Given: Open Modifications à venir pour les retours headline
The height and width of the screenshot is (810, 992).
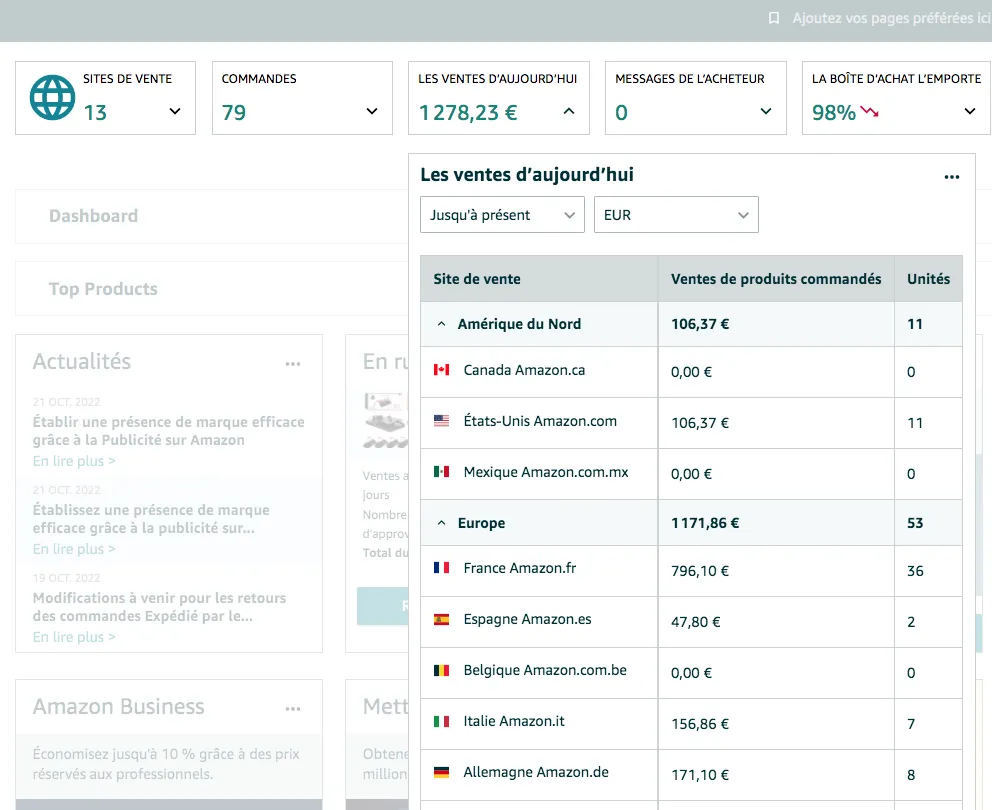Looking at the screenshot, I should 159,607.
